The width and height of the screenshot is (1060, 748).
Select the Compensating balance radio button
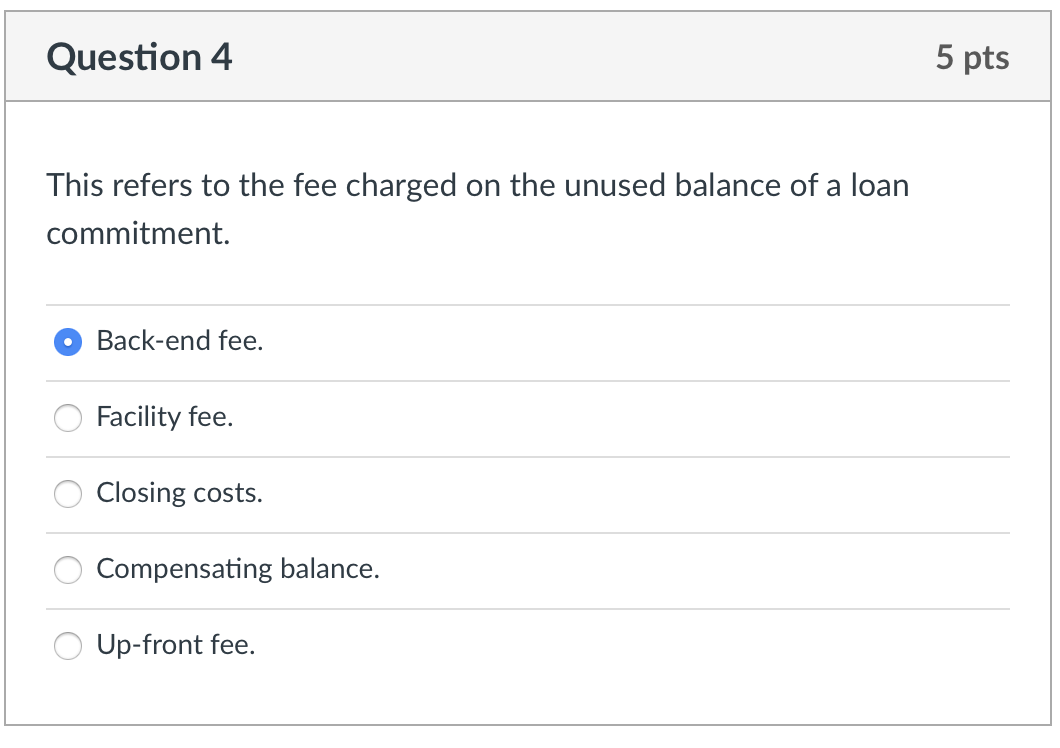tap(67, 570)
